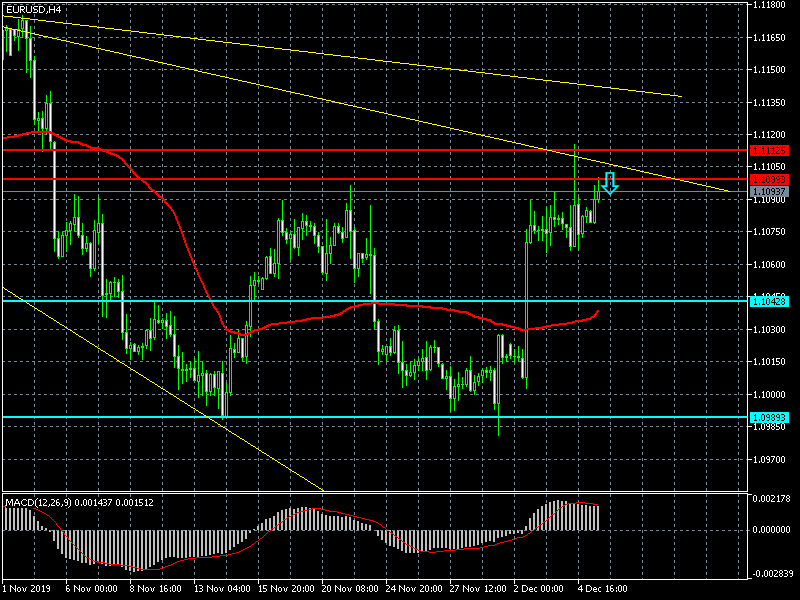Click the 1.11200 price scale label
This screenshot has width=800, height=600.
coord(769,135)
